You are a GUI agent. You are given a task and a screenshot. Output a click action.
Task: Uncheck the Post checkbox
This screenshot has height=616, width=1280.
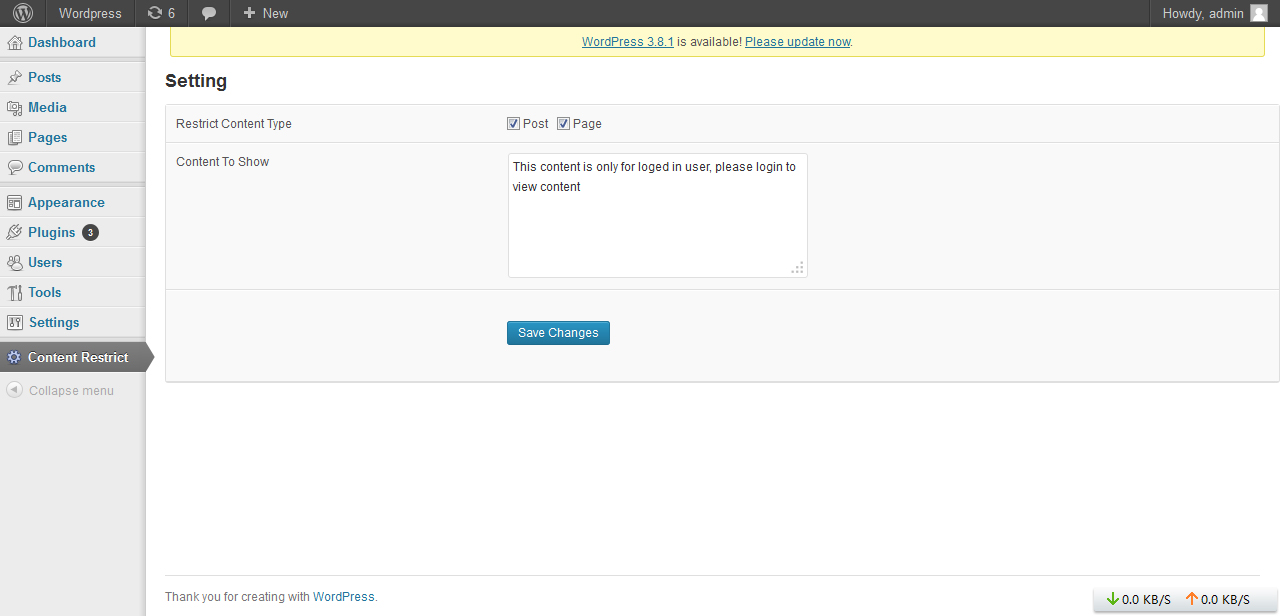coord(513,124)
